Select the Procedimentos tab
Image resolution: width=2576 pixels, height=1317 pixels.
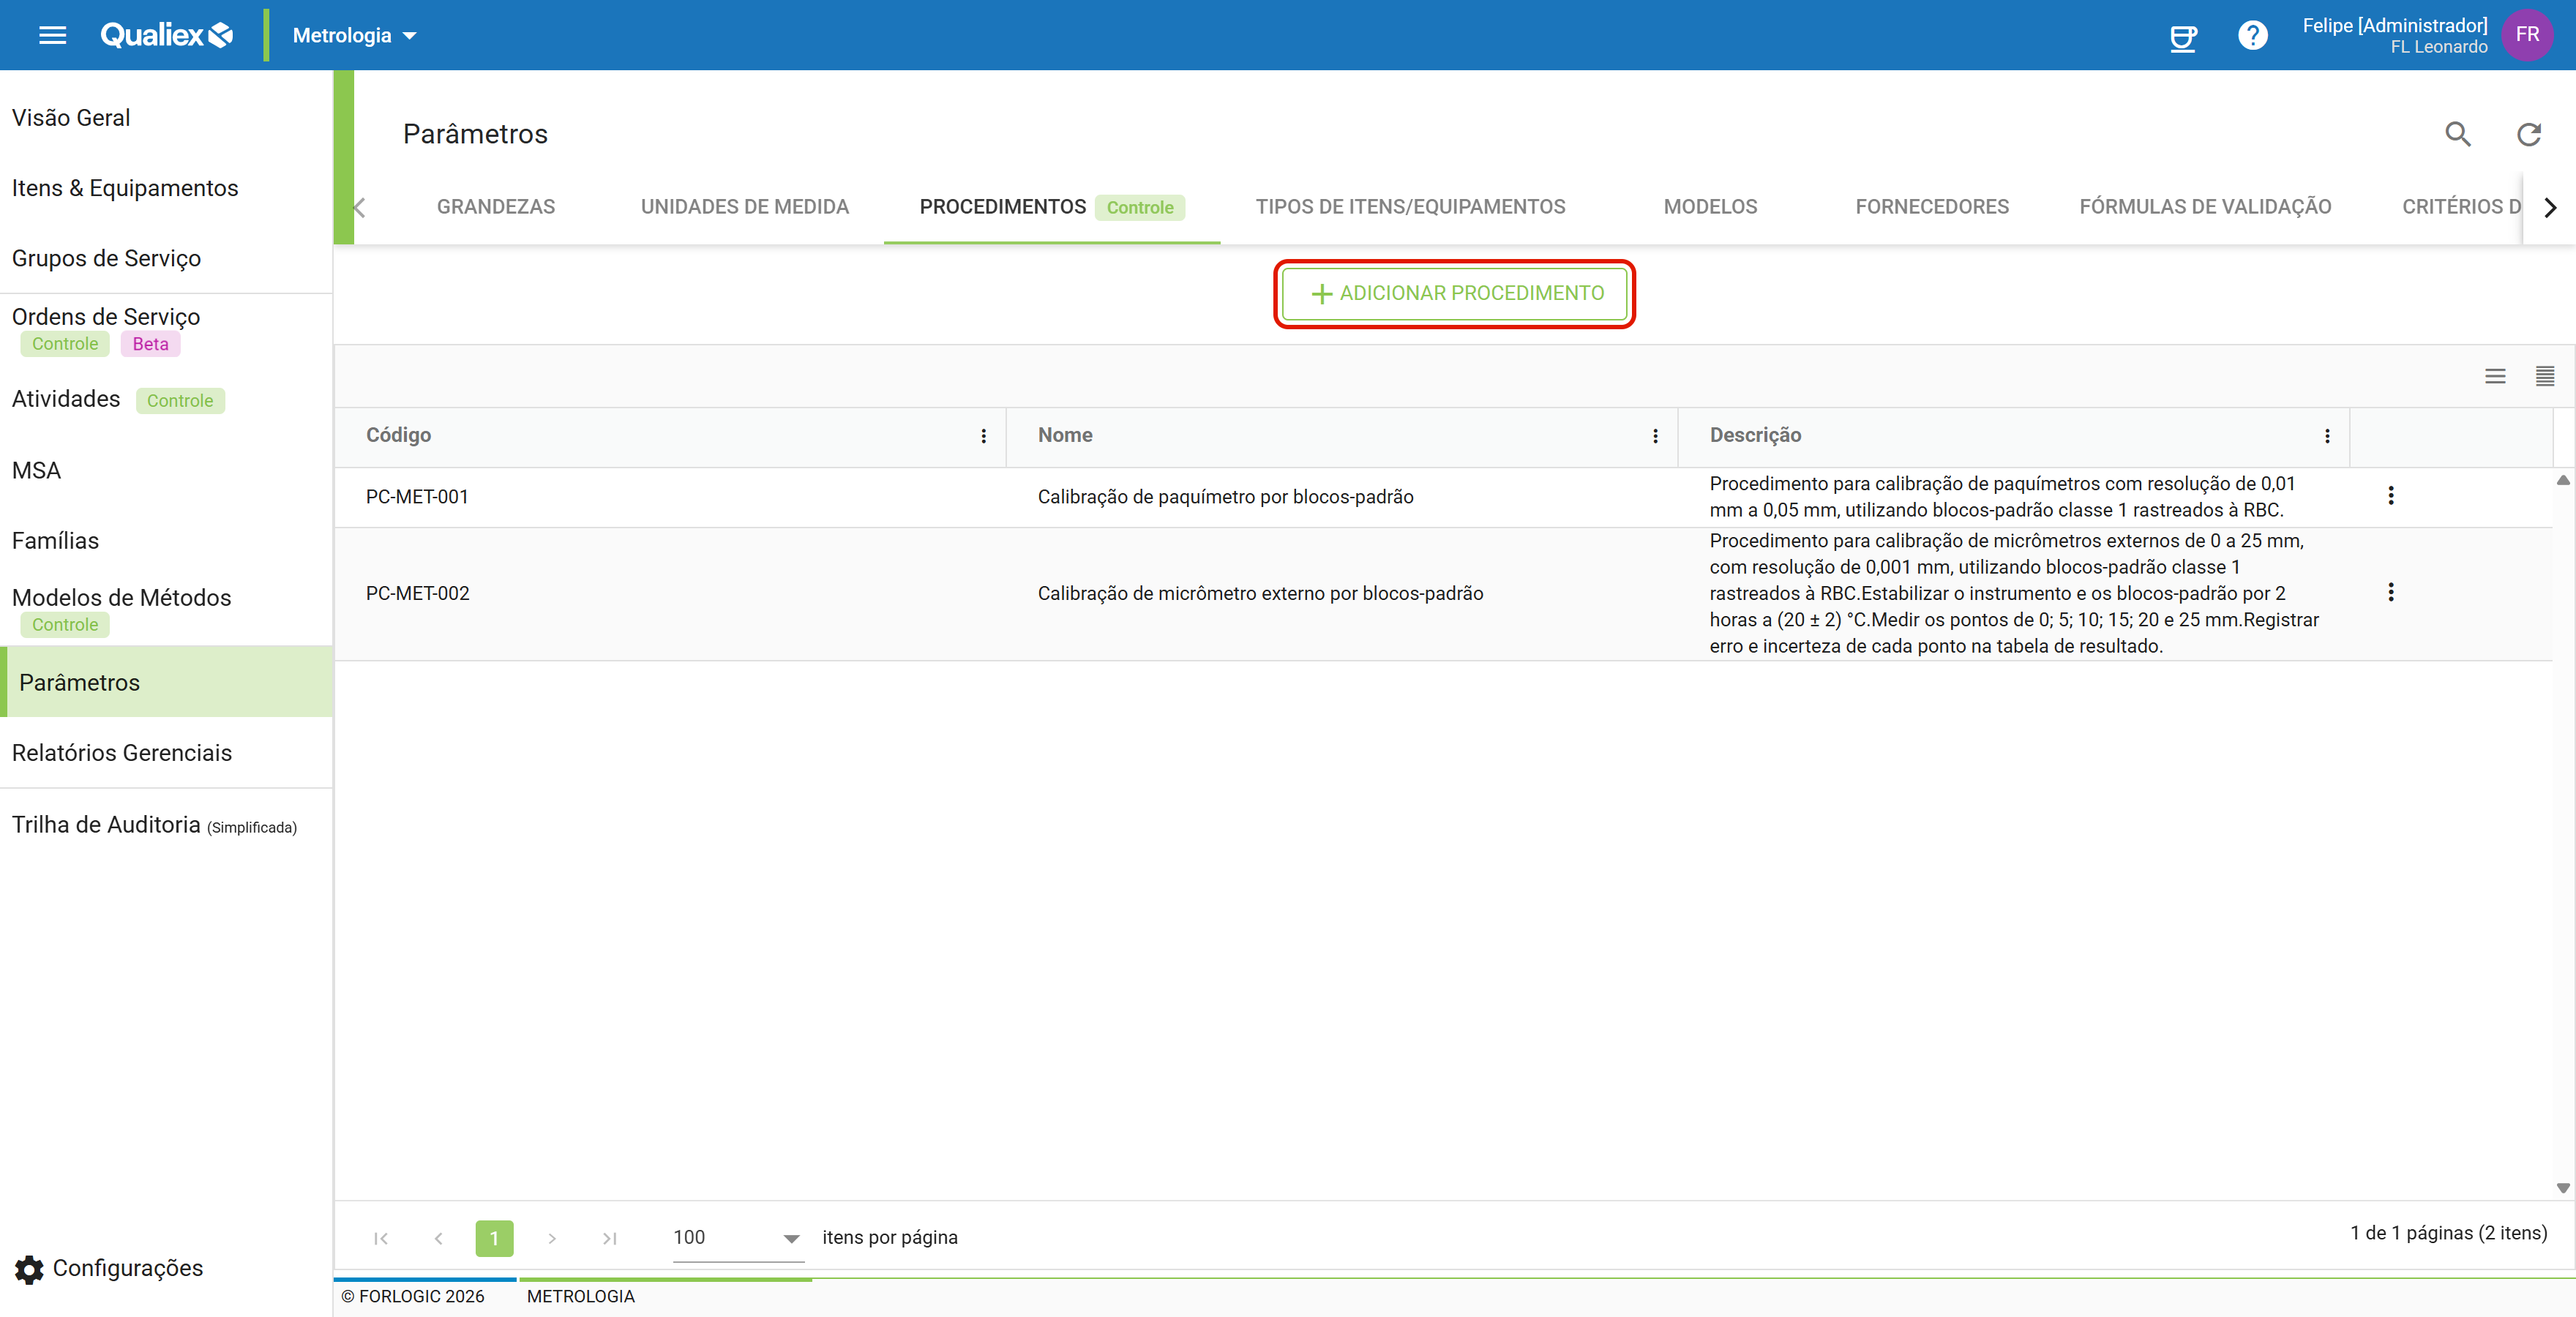point(1051,207)
